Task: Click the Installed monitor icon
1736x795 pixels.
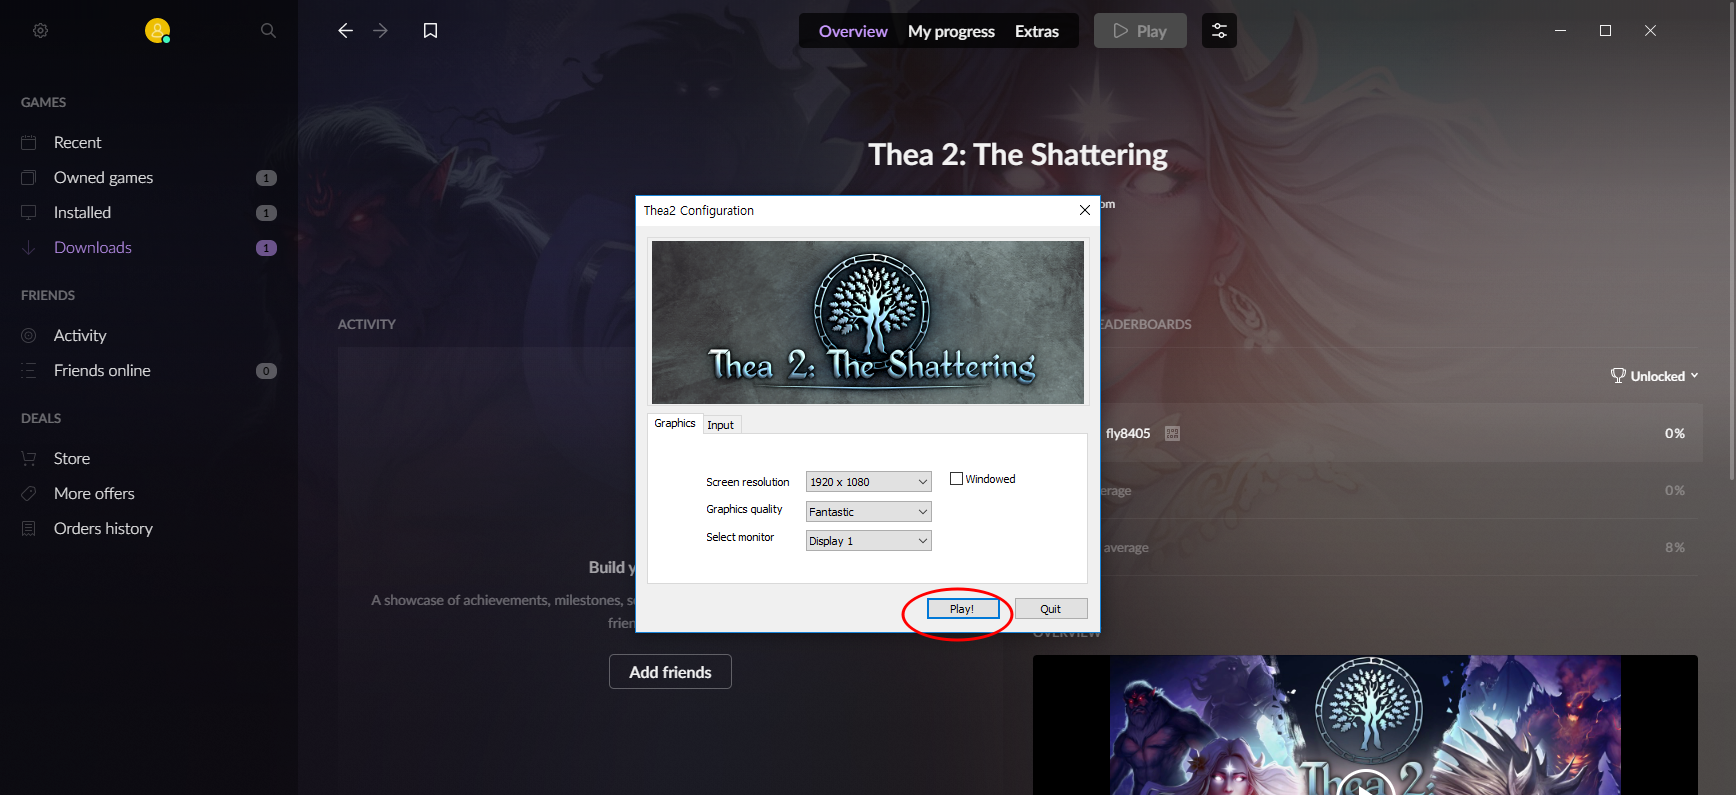Action: pos(29,213)
